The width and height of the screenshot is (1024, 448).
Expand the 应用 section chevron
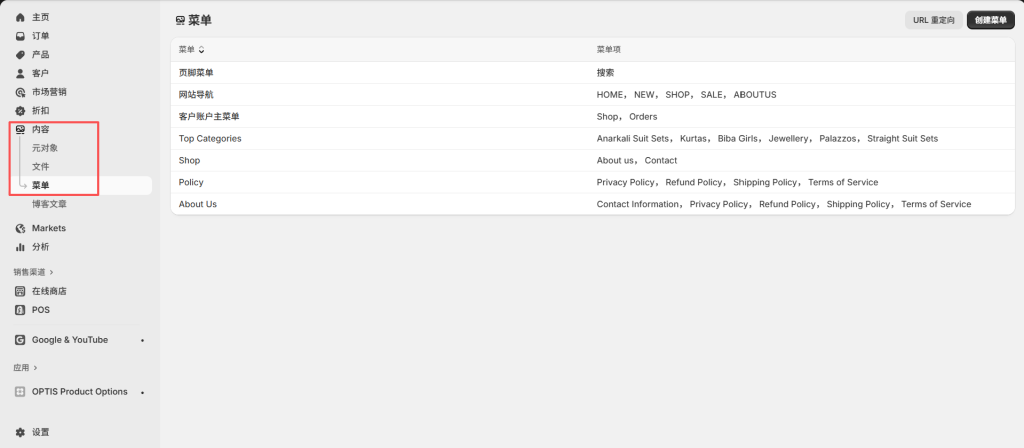pyautogui.click(x=36, y=368)
